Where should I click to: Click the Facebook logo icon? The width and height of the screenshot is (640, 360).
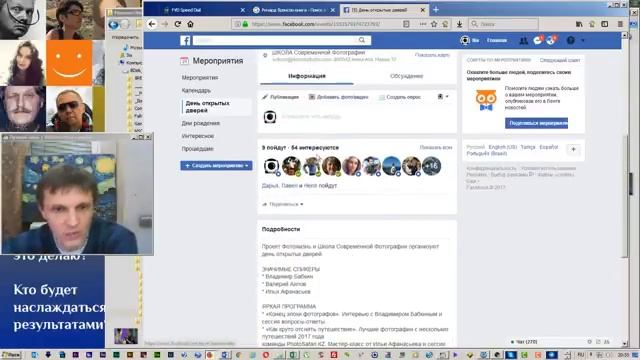tap(185, 40)
